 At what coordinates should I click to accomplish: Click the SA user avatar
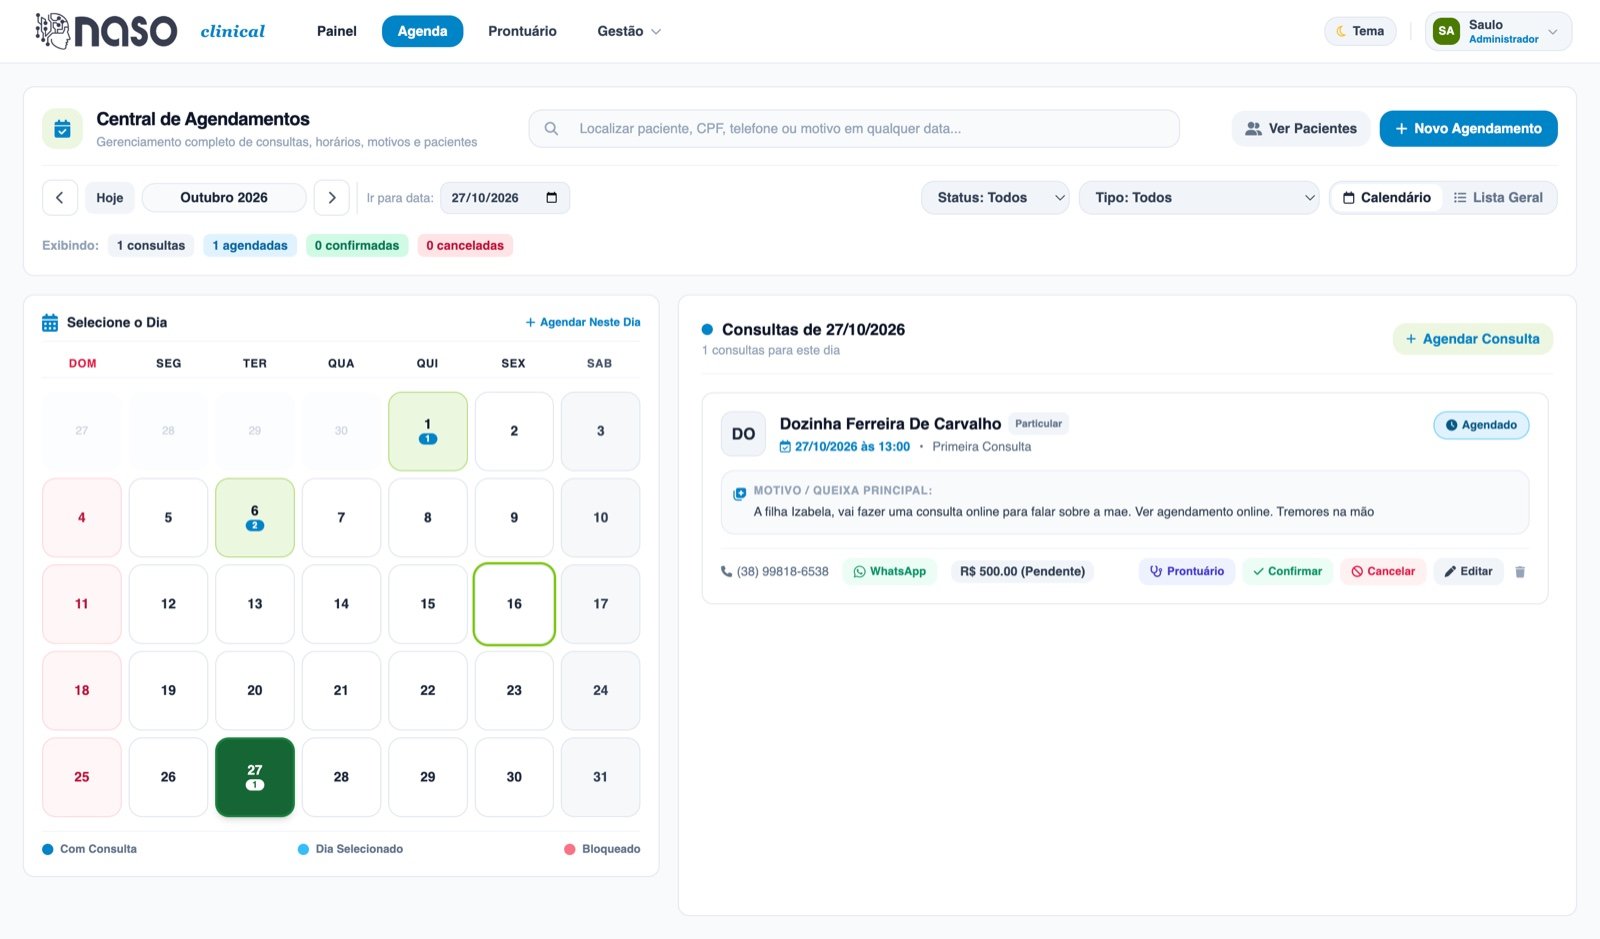click(x=1446, y=31)
